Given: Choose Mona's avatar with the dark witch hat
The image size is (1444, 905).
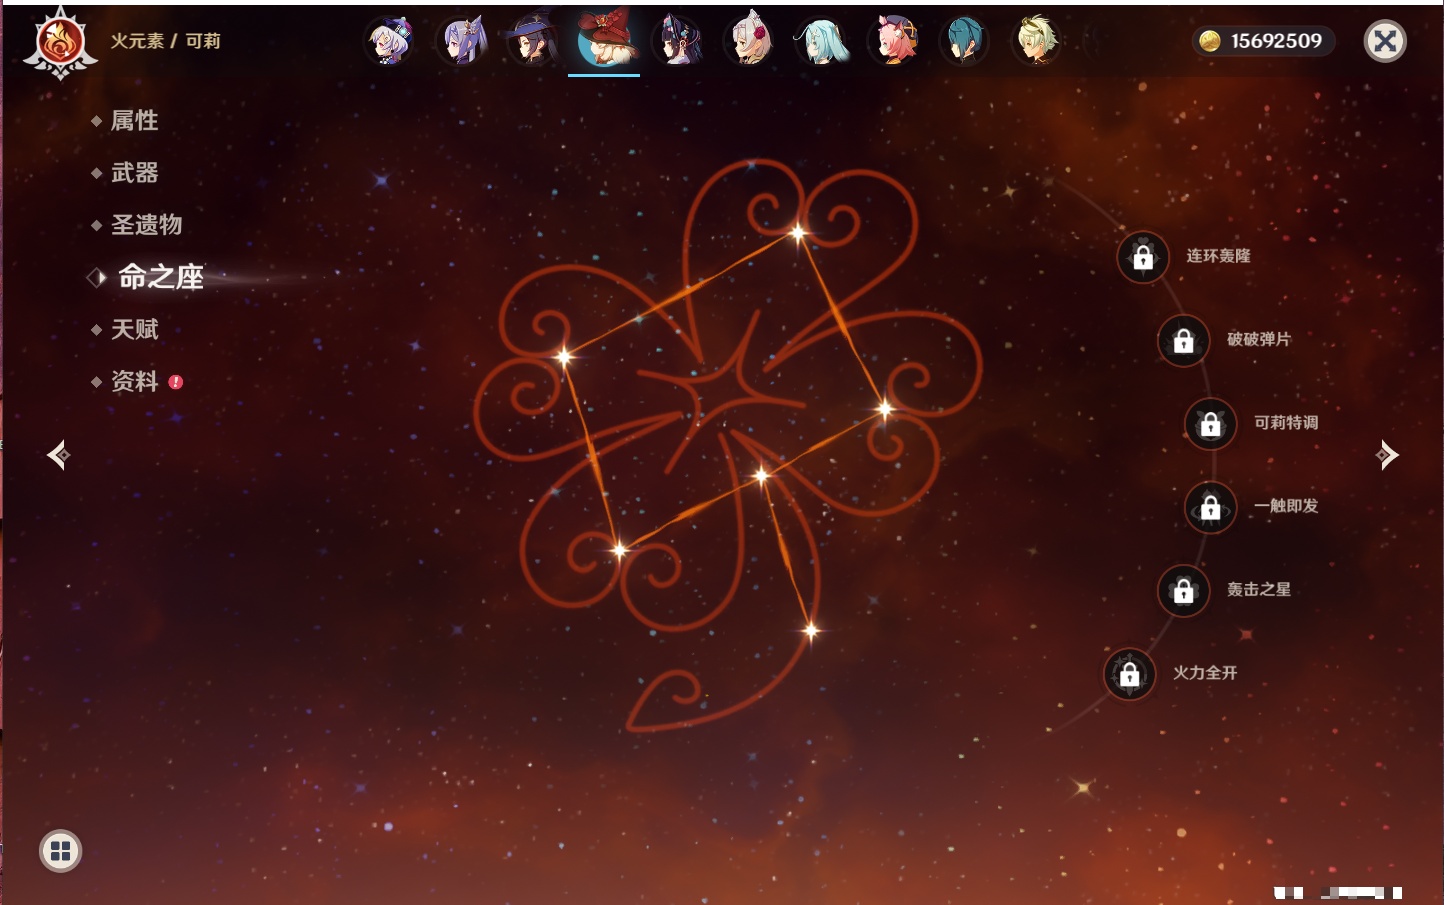Looking at the screenshot, I should 532,42.
